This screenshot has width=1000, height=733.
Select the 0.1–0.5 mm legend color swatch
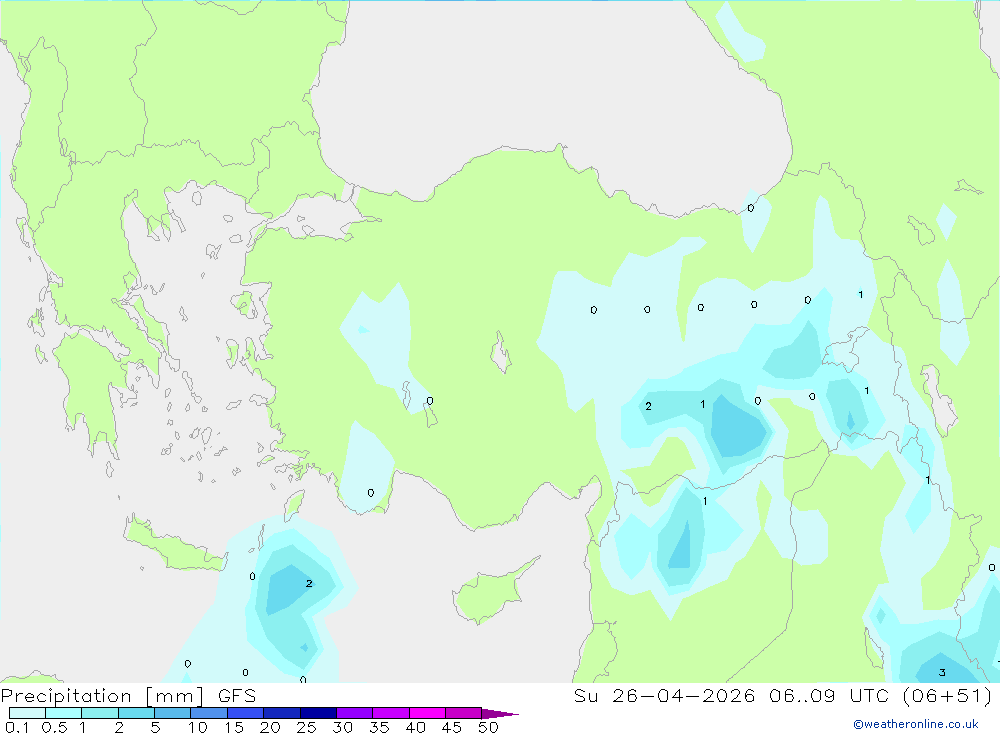pos(27,713)
